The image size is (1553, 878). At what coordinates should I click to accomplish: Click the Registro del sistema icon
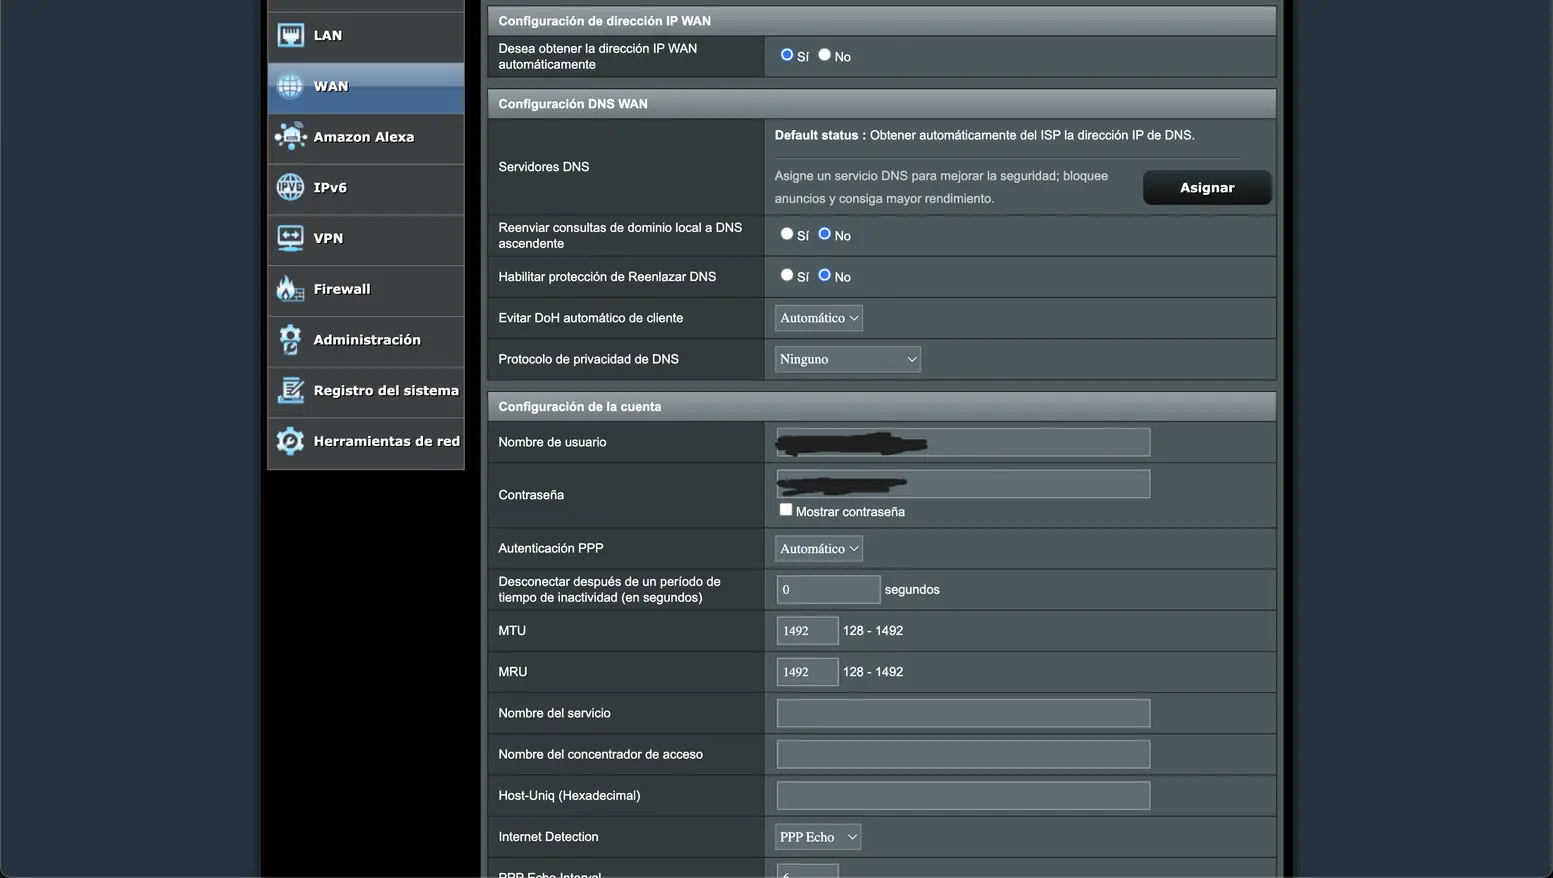tap(290, 390)
